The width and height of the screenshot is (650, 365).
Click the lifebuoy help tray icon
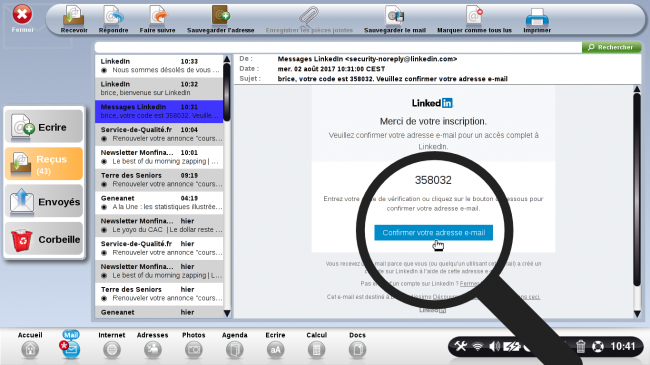coord(598,346)
